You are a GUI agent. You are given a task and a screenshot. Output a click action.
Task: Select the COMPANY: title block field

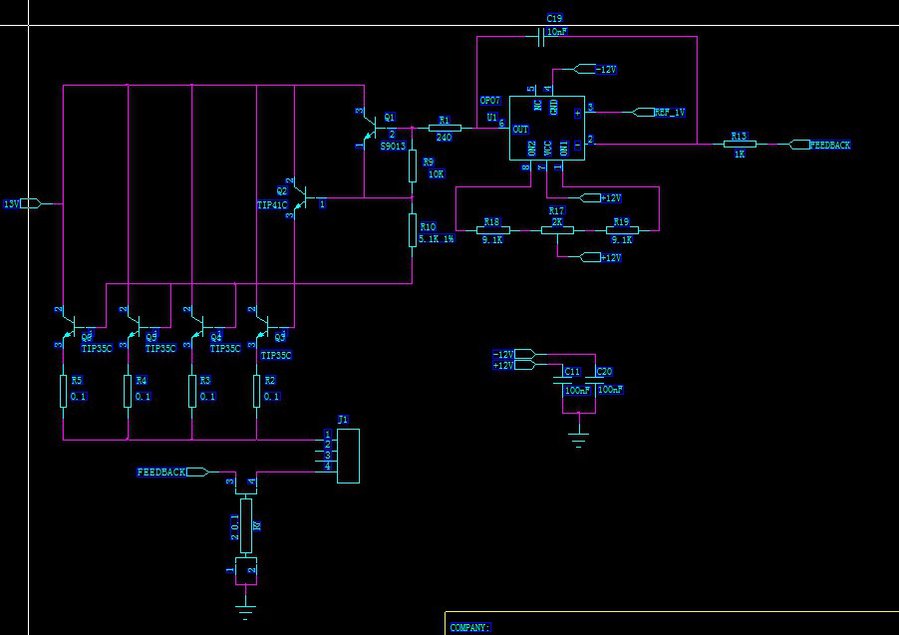click(x=470, y=628)
